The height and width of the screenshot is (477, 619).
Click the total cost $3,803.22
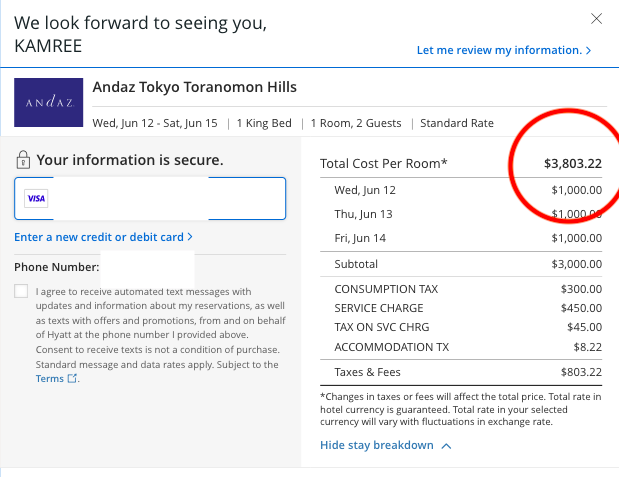tap(573, 163)
